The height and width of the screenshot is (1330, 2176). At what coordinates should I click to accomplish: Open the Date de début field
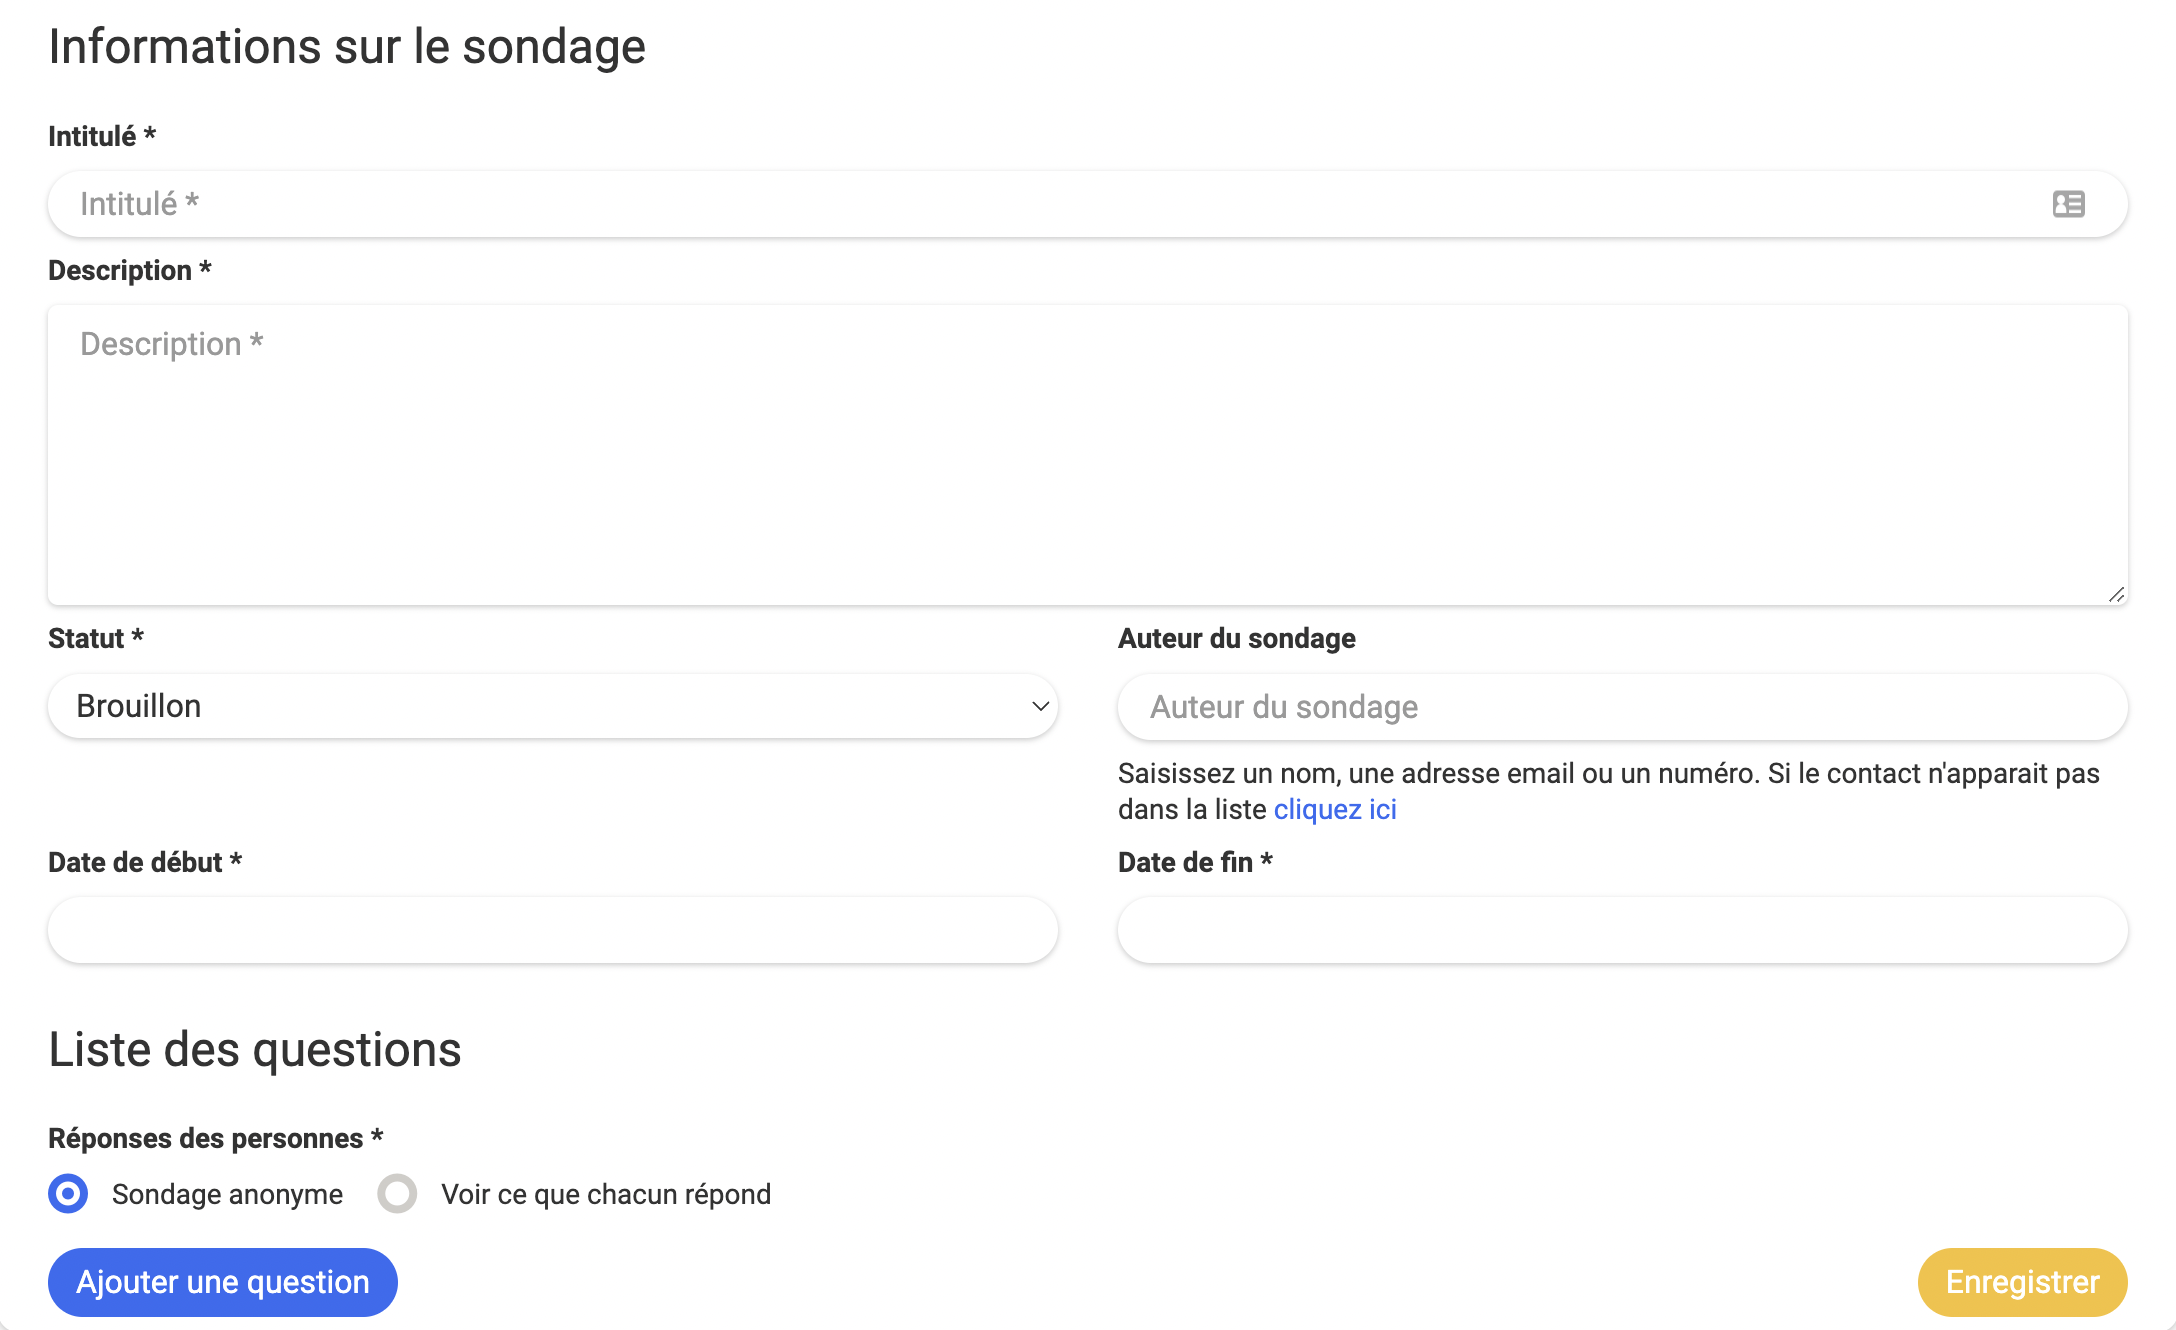click(552, 930)
